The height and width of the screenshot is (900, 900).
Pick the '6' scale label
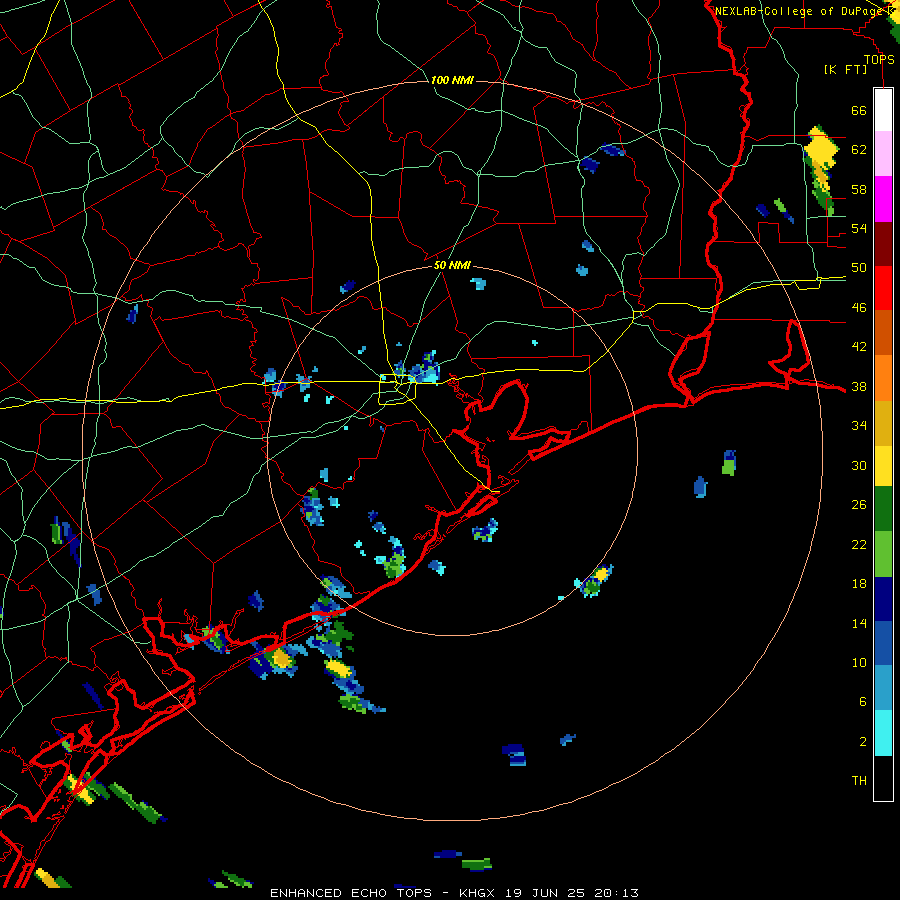pyautogui.click(x=863, y=702)
